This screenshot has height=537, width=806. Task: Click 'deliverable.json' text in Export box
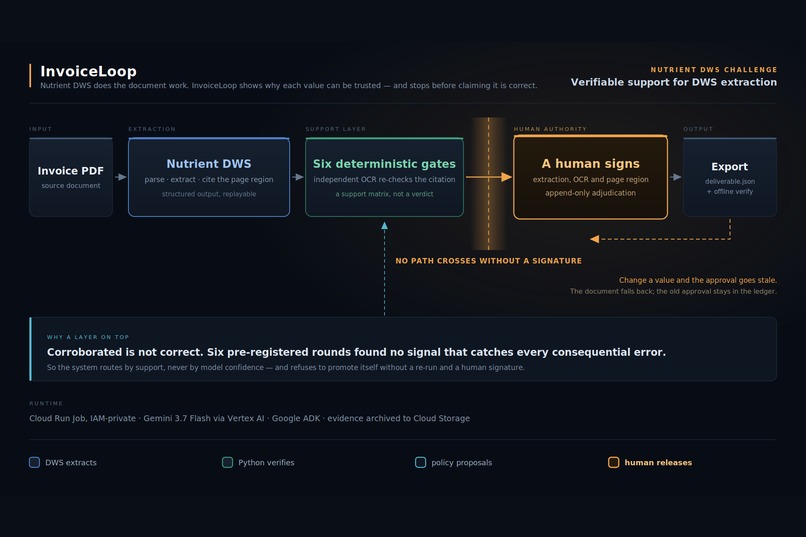coord(730,181)
